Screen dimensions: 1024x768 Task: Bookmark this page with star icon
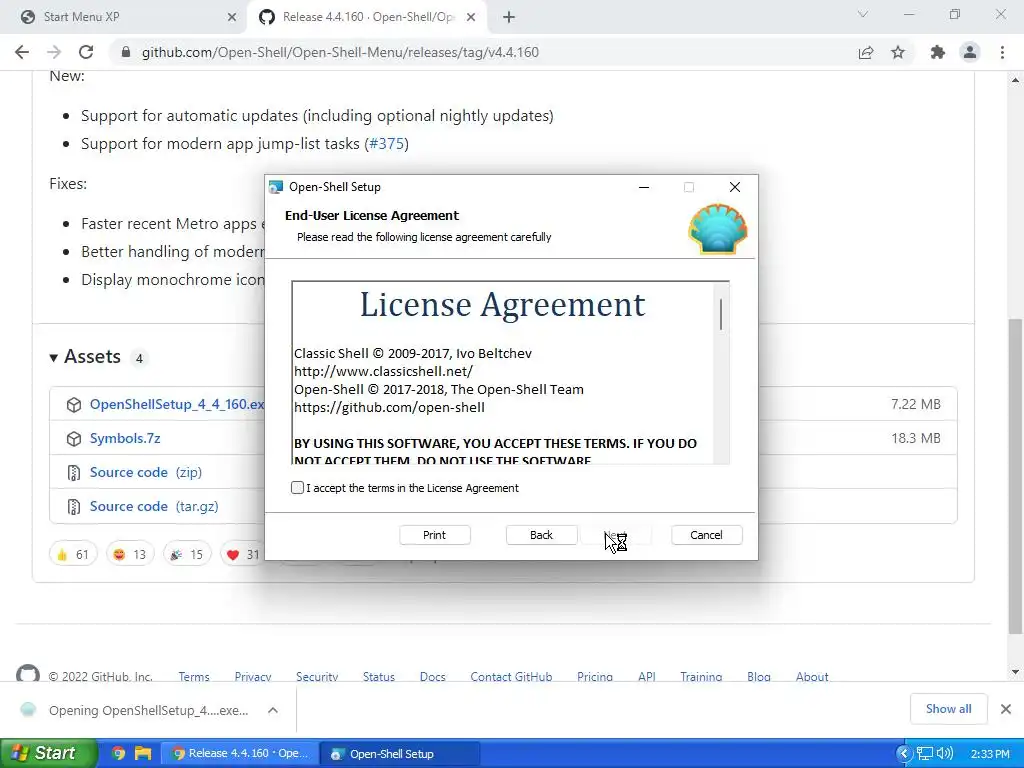pos(898,52)
